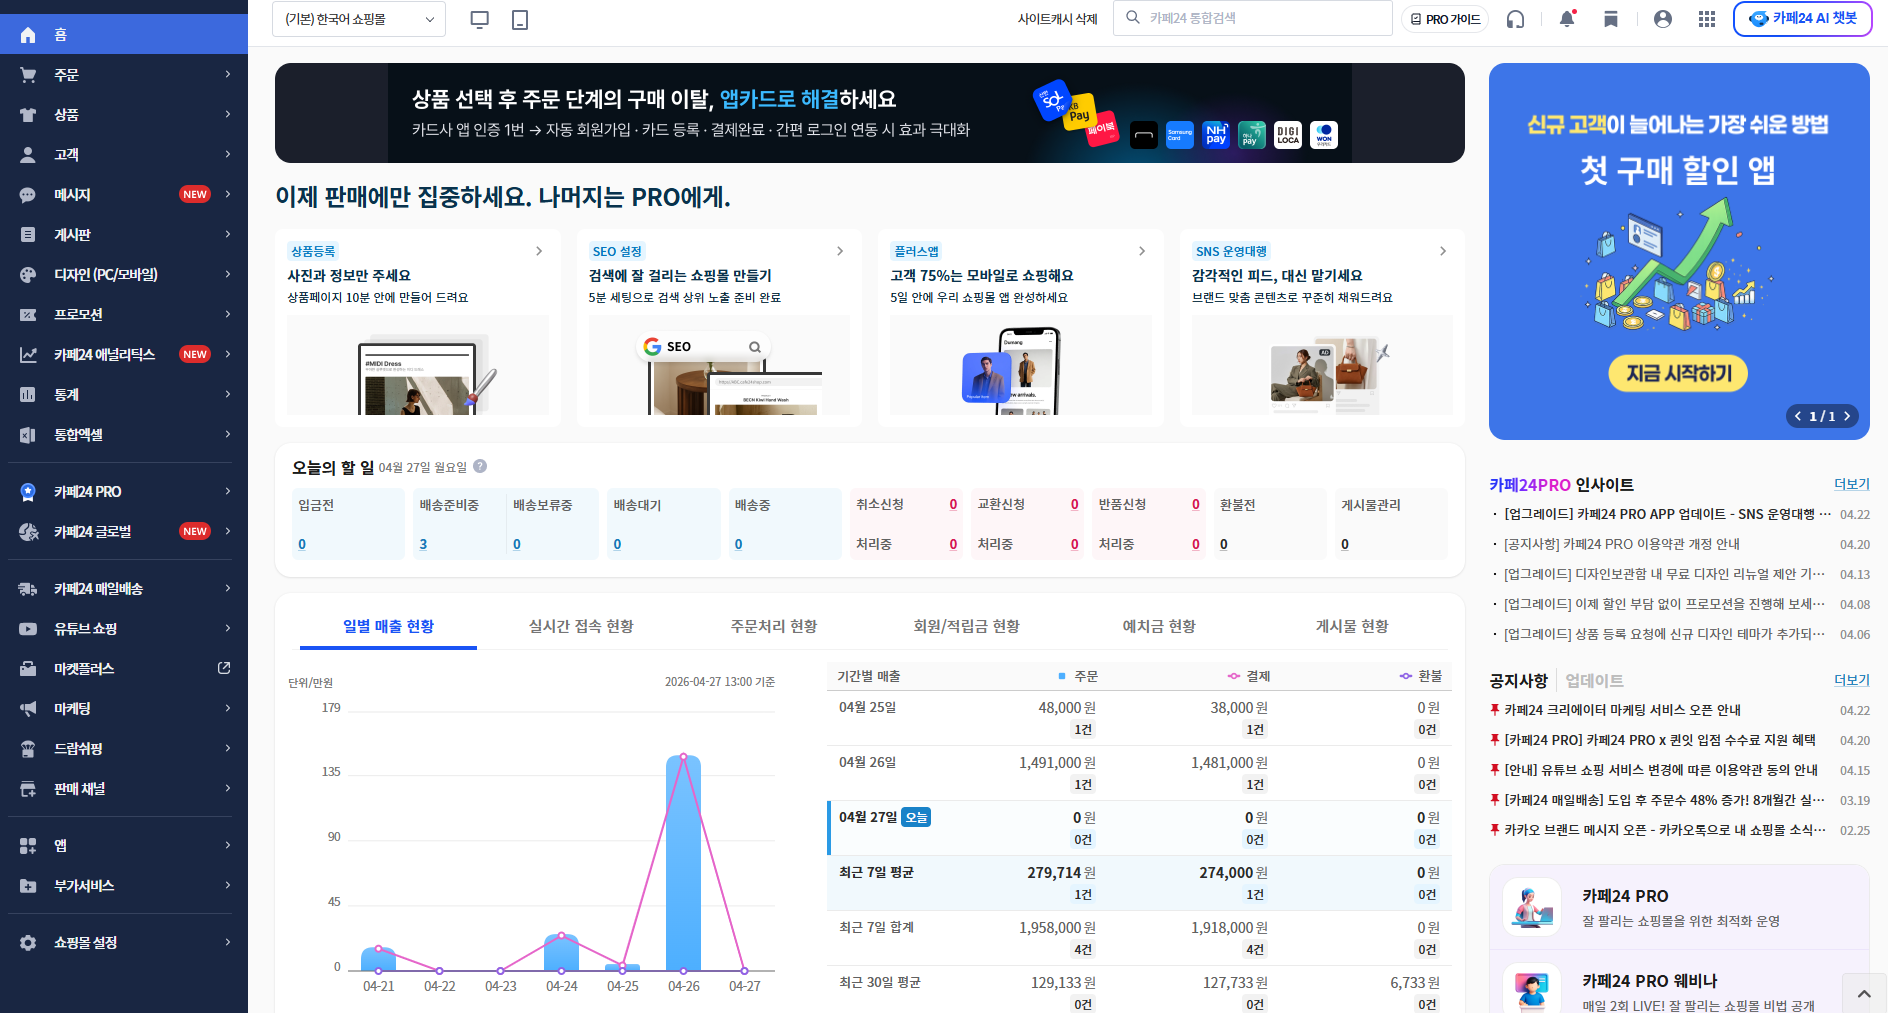The width and height of the screenshot is (1888, 1013).
Task: Click 더보기 next to 공지사항
Action: (1852, 680)
